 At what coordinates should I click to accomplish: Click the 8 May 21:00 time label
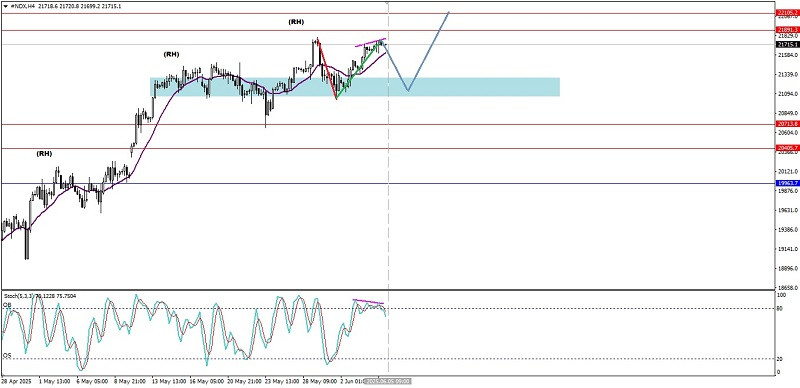pos(129,381)
